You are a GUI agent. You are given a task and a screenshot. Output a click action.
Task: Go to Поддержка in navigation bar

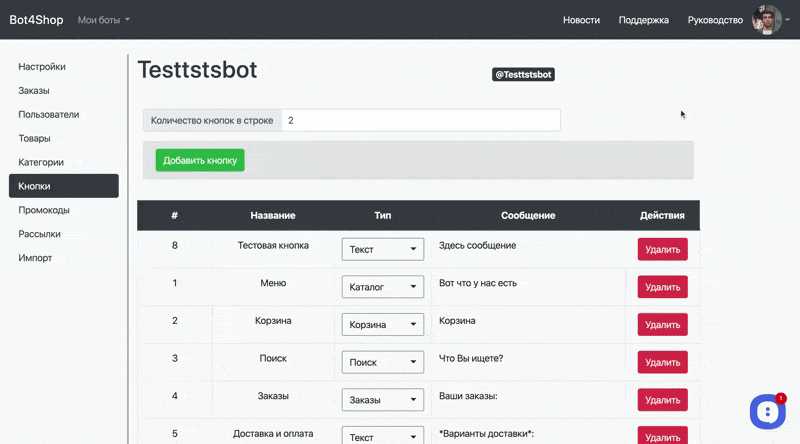(644, 20)
